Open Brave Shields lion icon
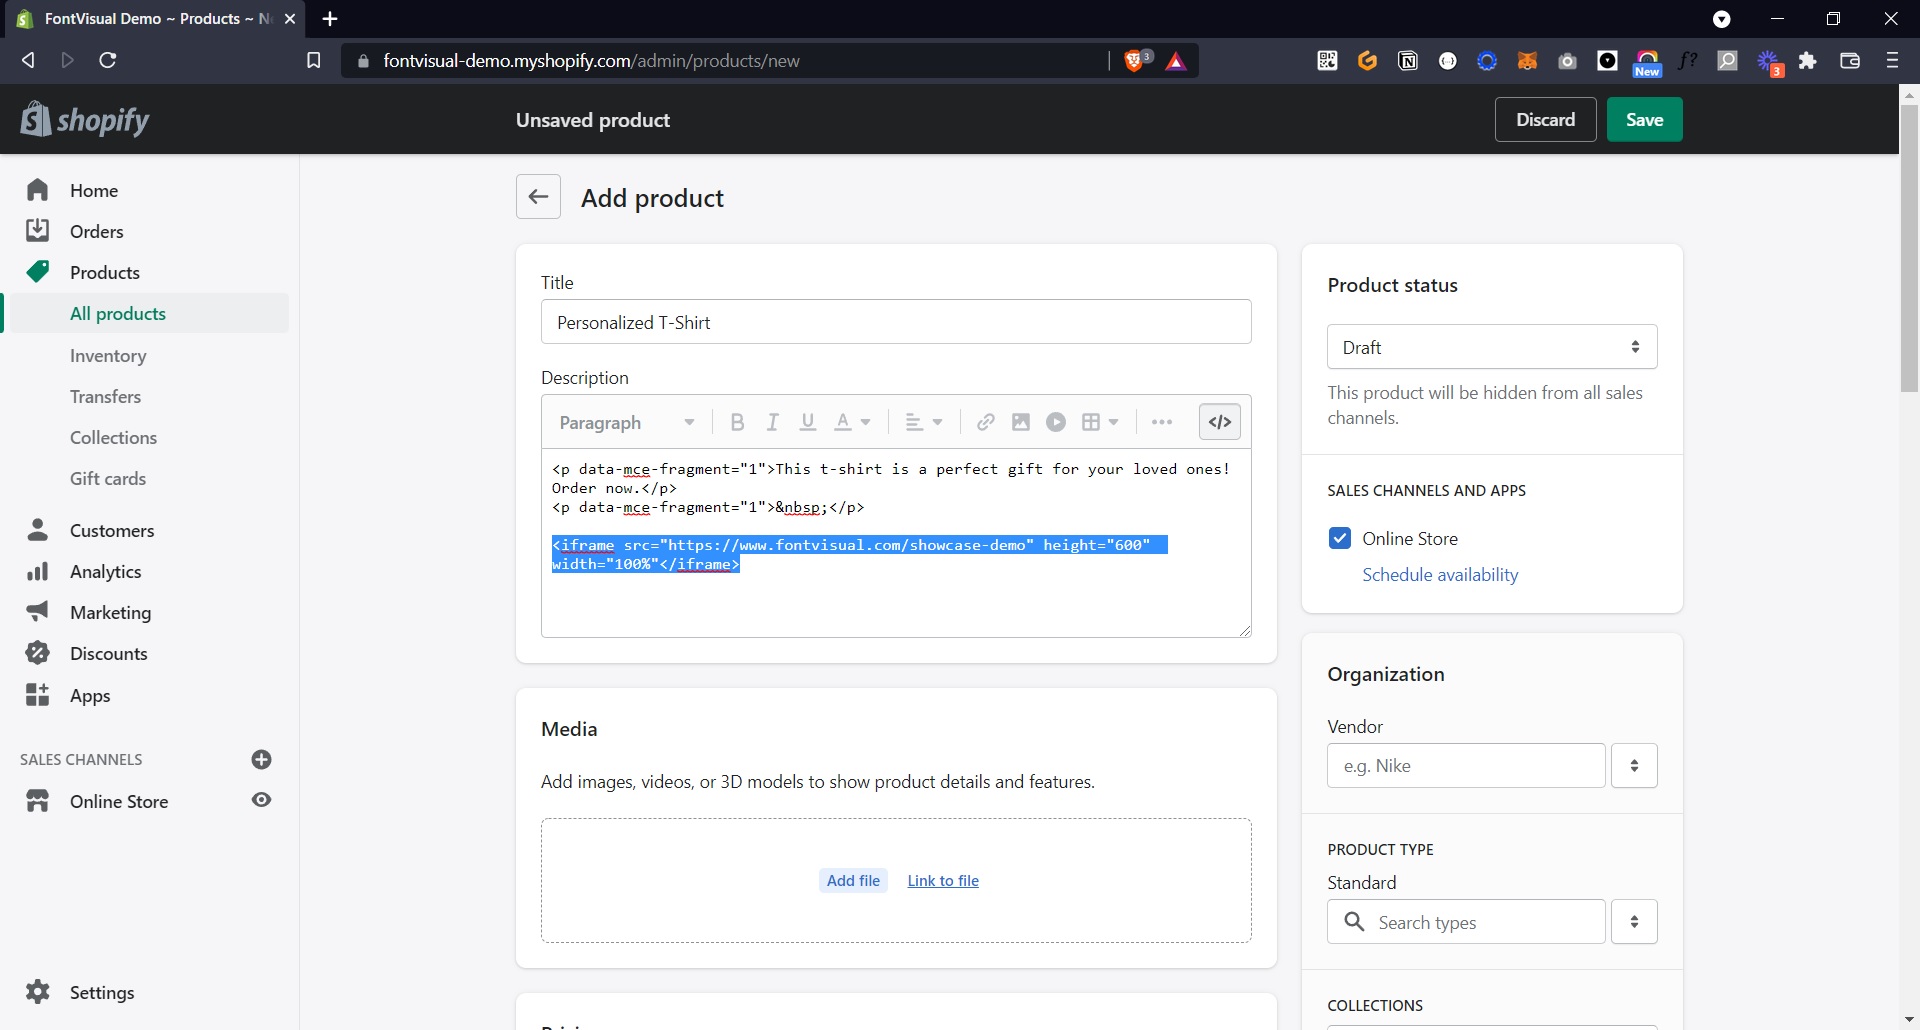The height and width of the screenshot is (1030, 1920). [x=1137, y=60]
